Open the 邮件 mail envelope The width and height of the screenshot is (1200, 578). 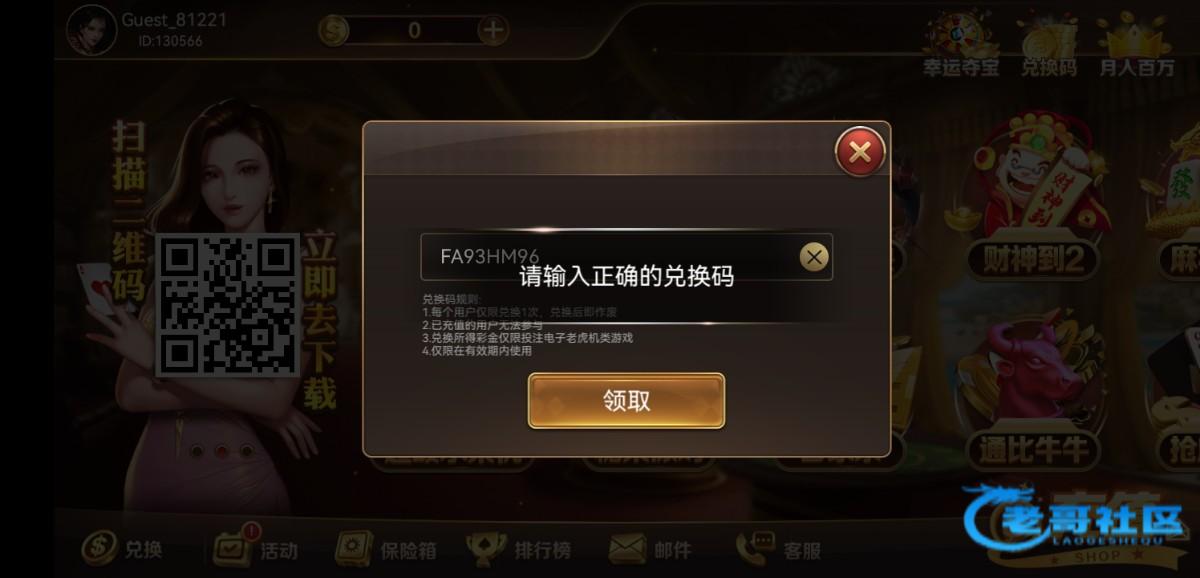pos(650,548)
